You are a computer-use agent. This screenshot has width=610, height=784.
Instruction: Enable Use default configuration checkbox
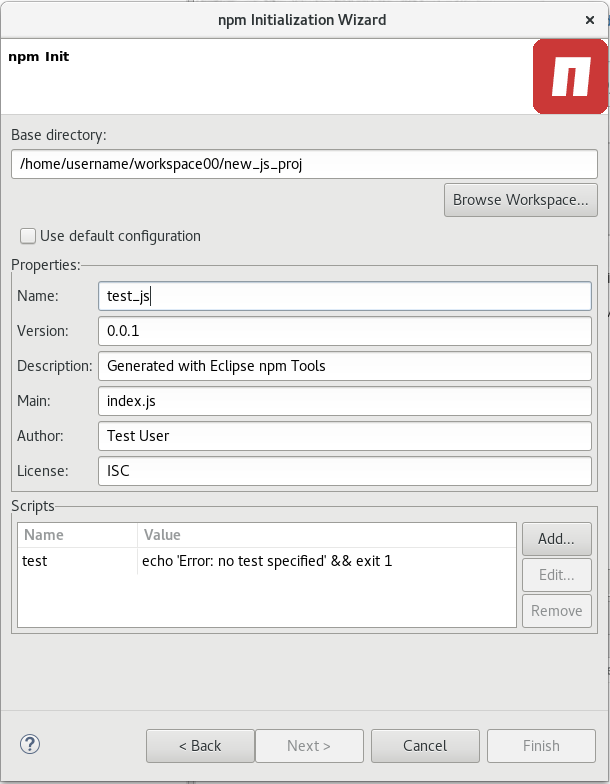pos(27,236)
